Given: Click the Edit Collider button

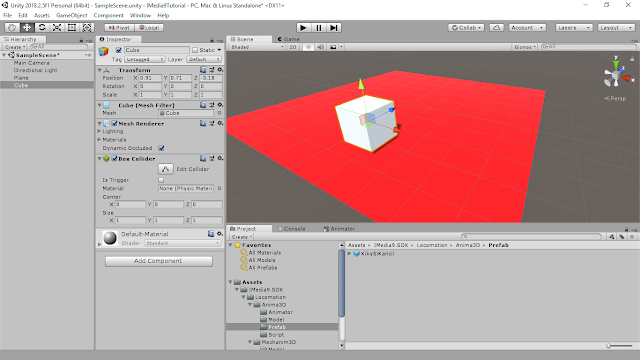Looking at the screenshot, I should pyautogui.click(x=165, y=169).
